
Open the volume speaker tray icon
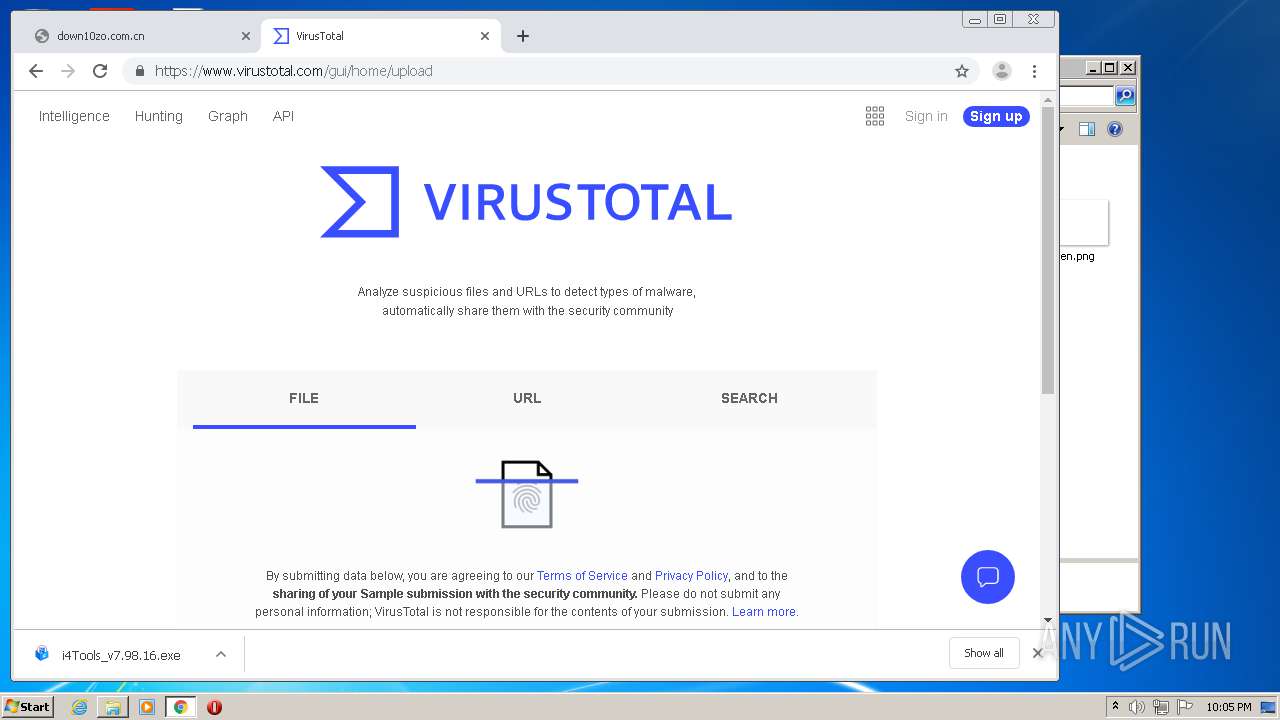click(1137, 707)
